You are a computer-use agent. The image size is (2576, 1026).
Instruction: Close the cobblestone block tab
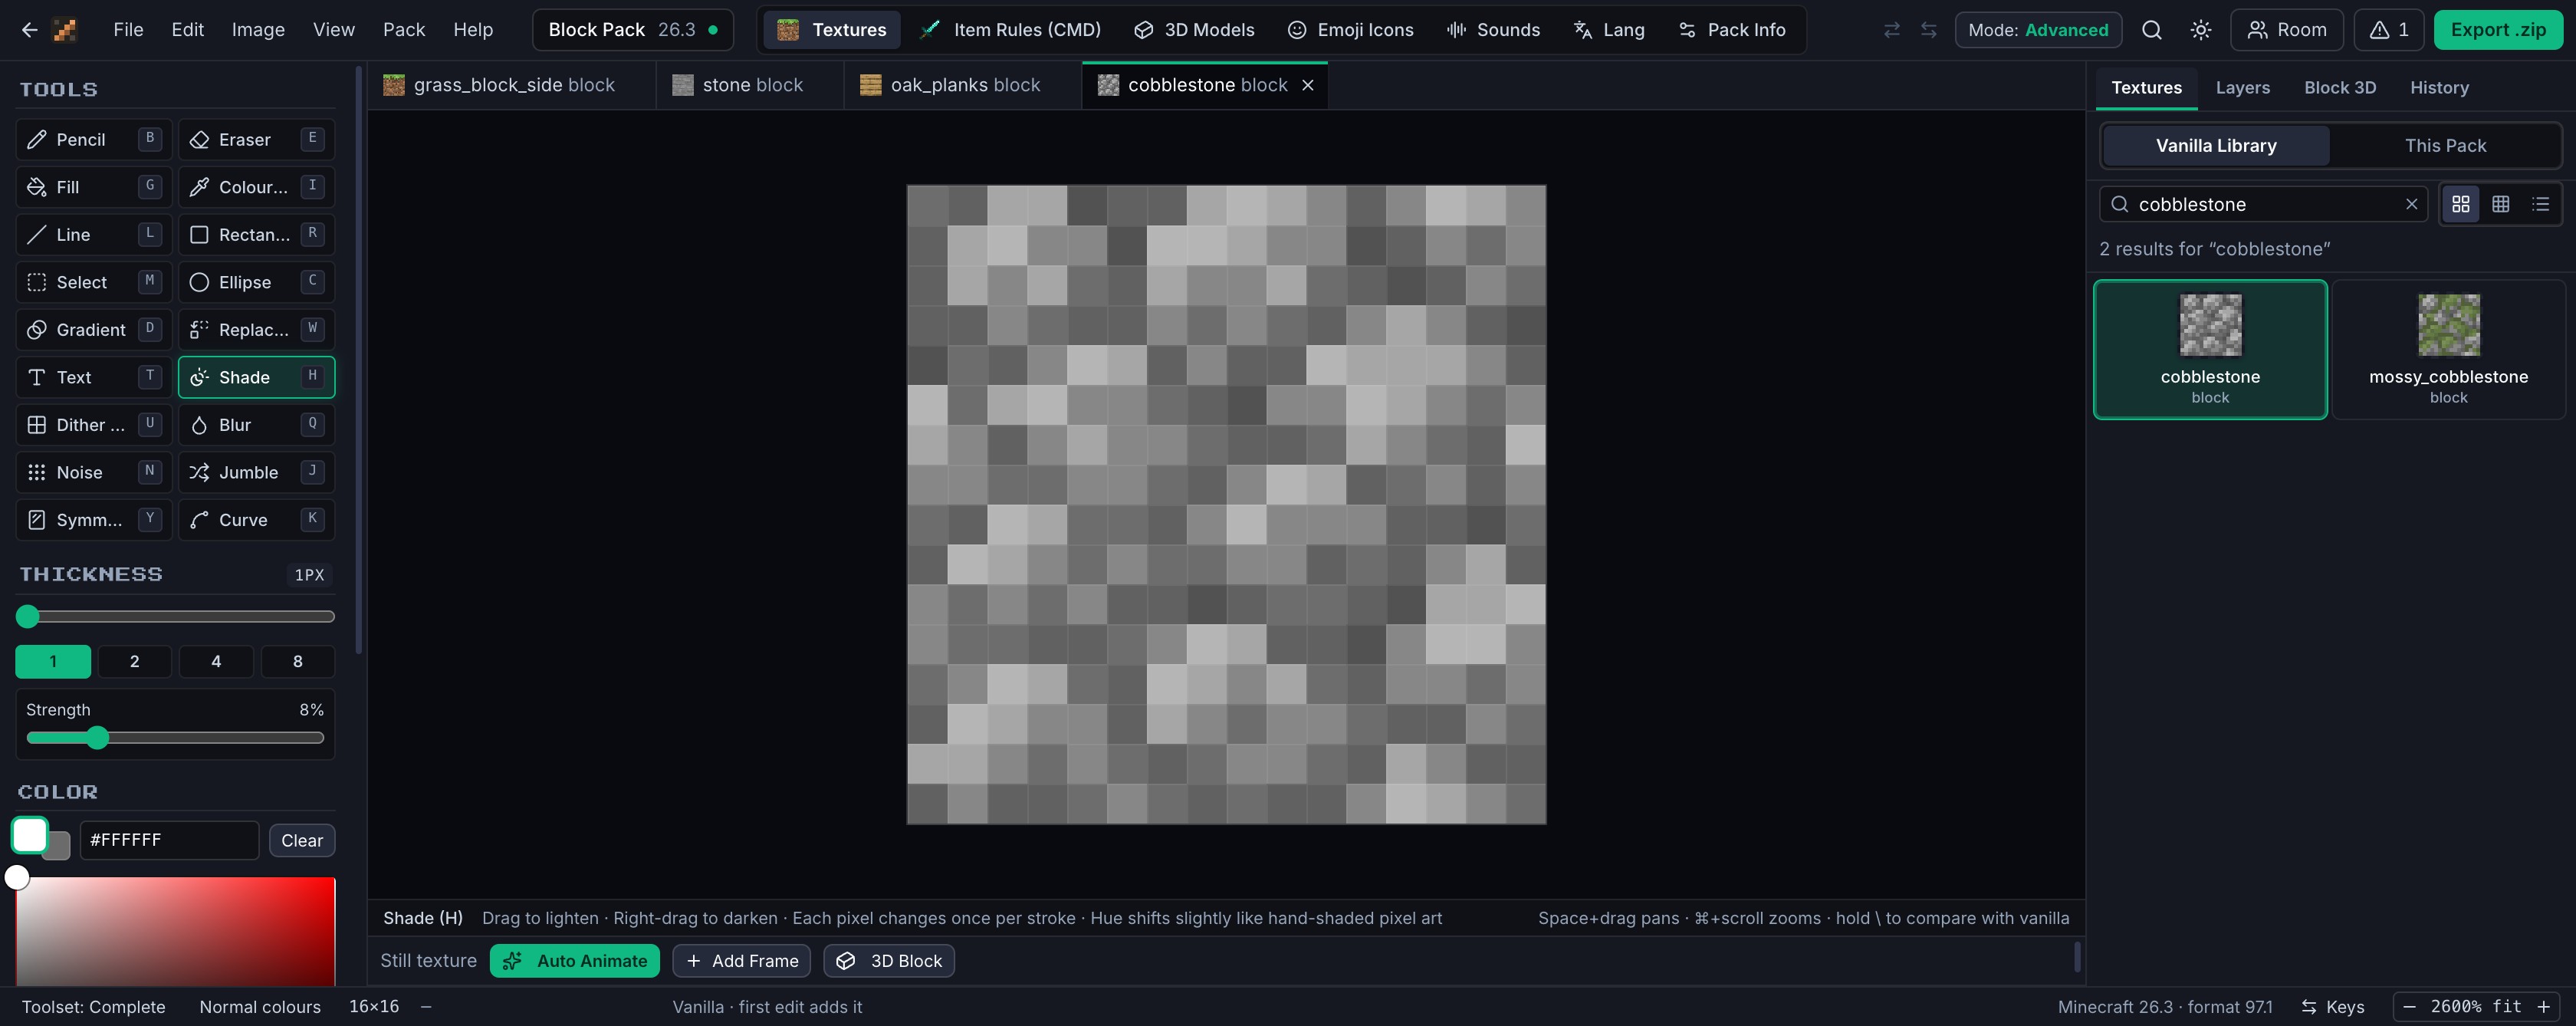1307,85
